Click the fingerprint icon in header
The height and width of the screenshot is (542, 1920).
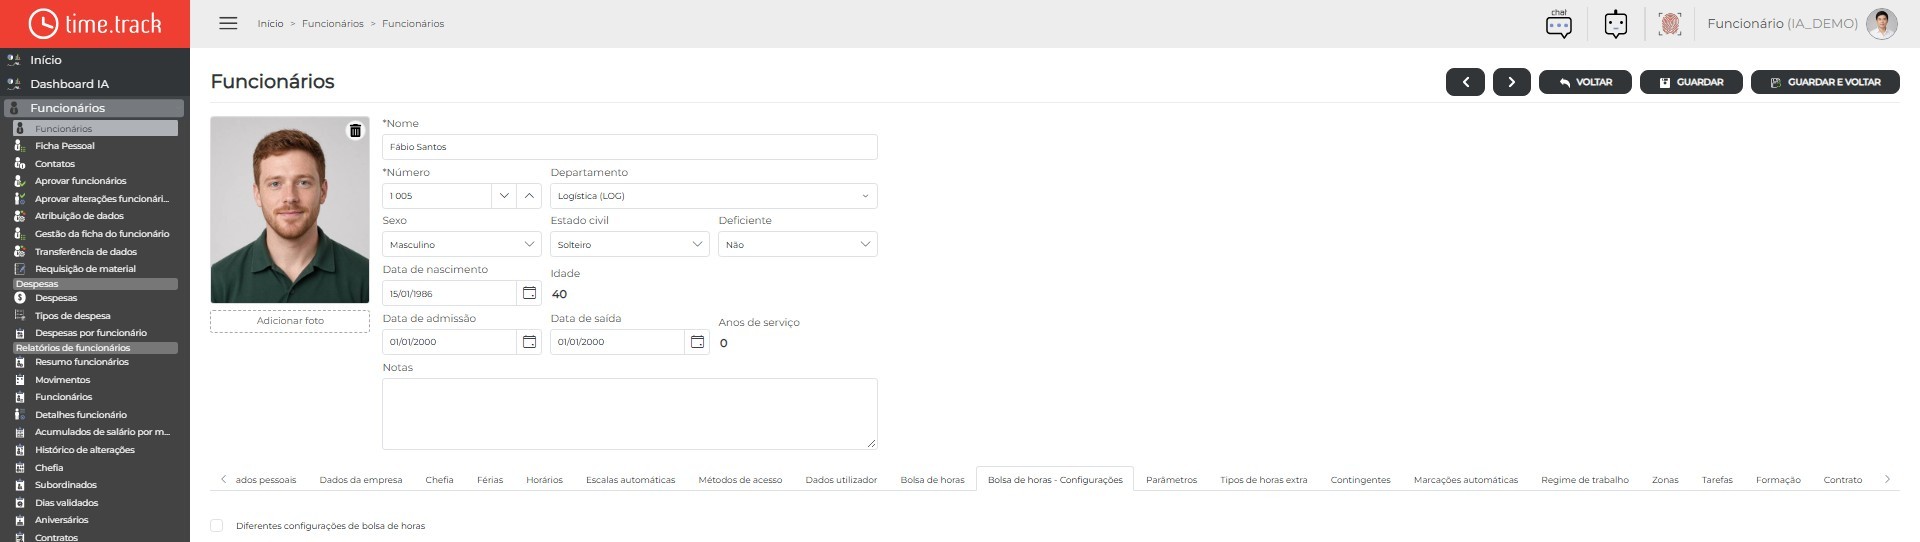point(1669,23)
